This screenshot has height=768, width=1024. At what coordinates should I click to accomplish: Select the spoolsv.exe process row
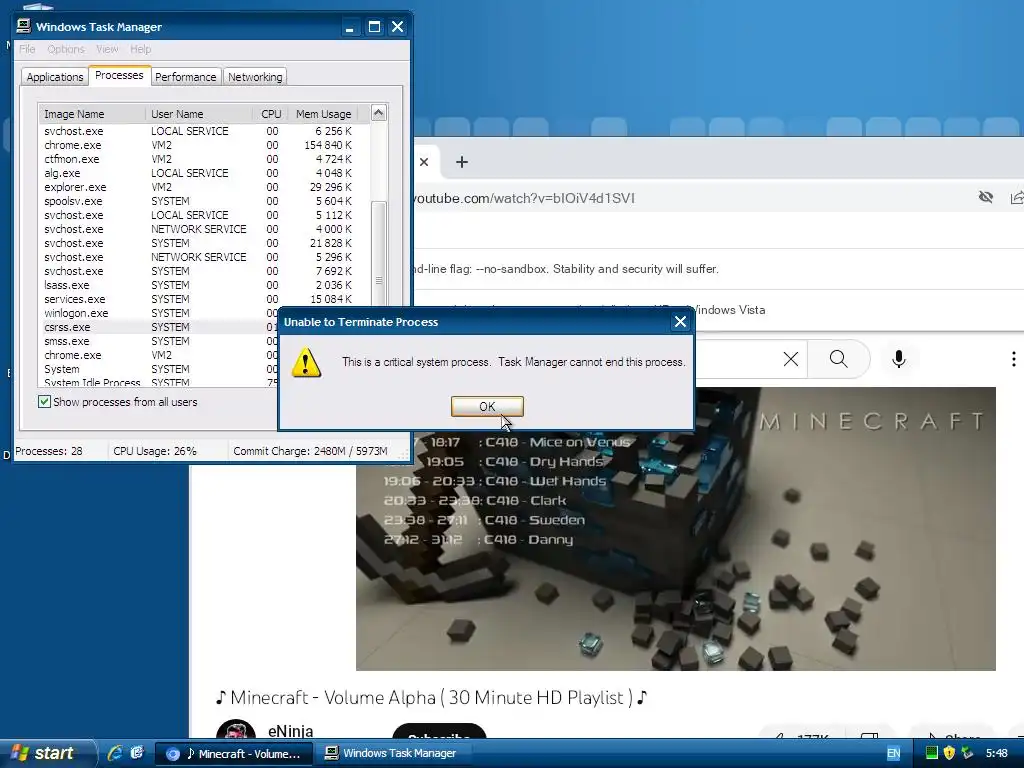(x=199, y=201)
